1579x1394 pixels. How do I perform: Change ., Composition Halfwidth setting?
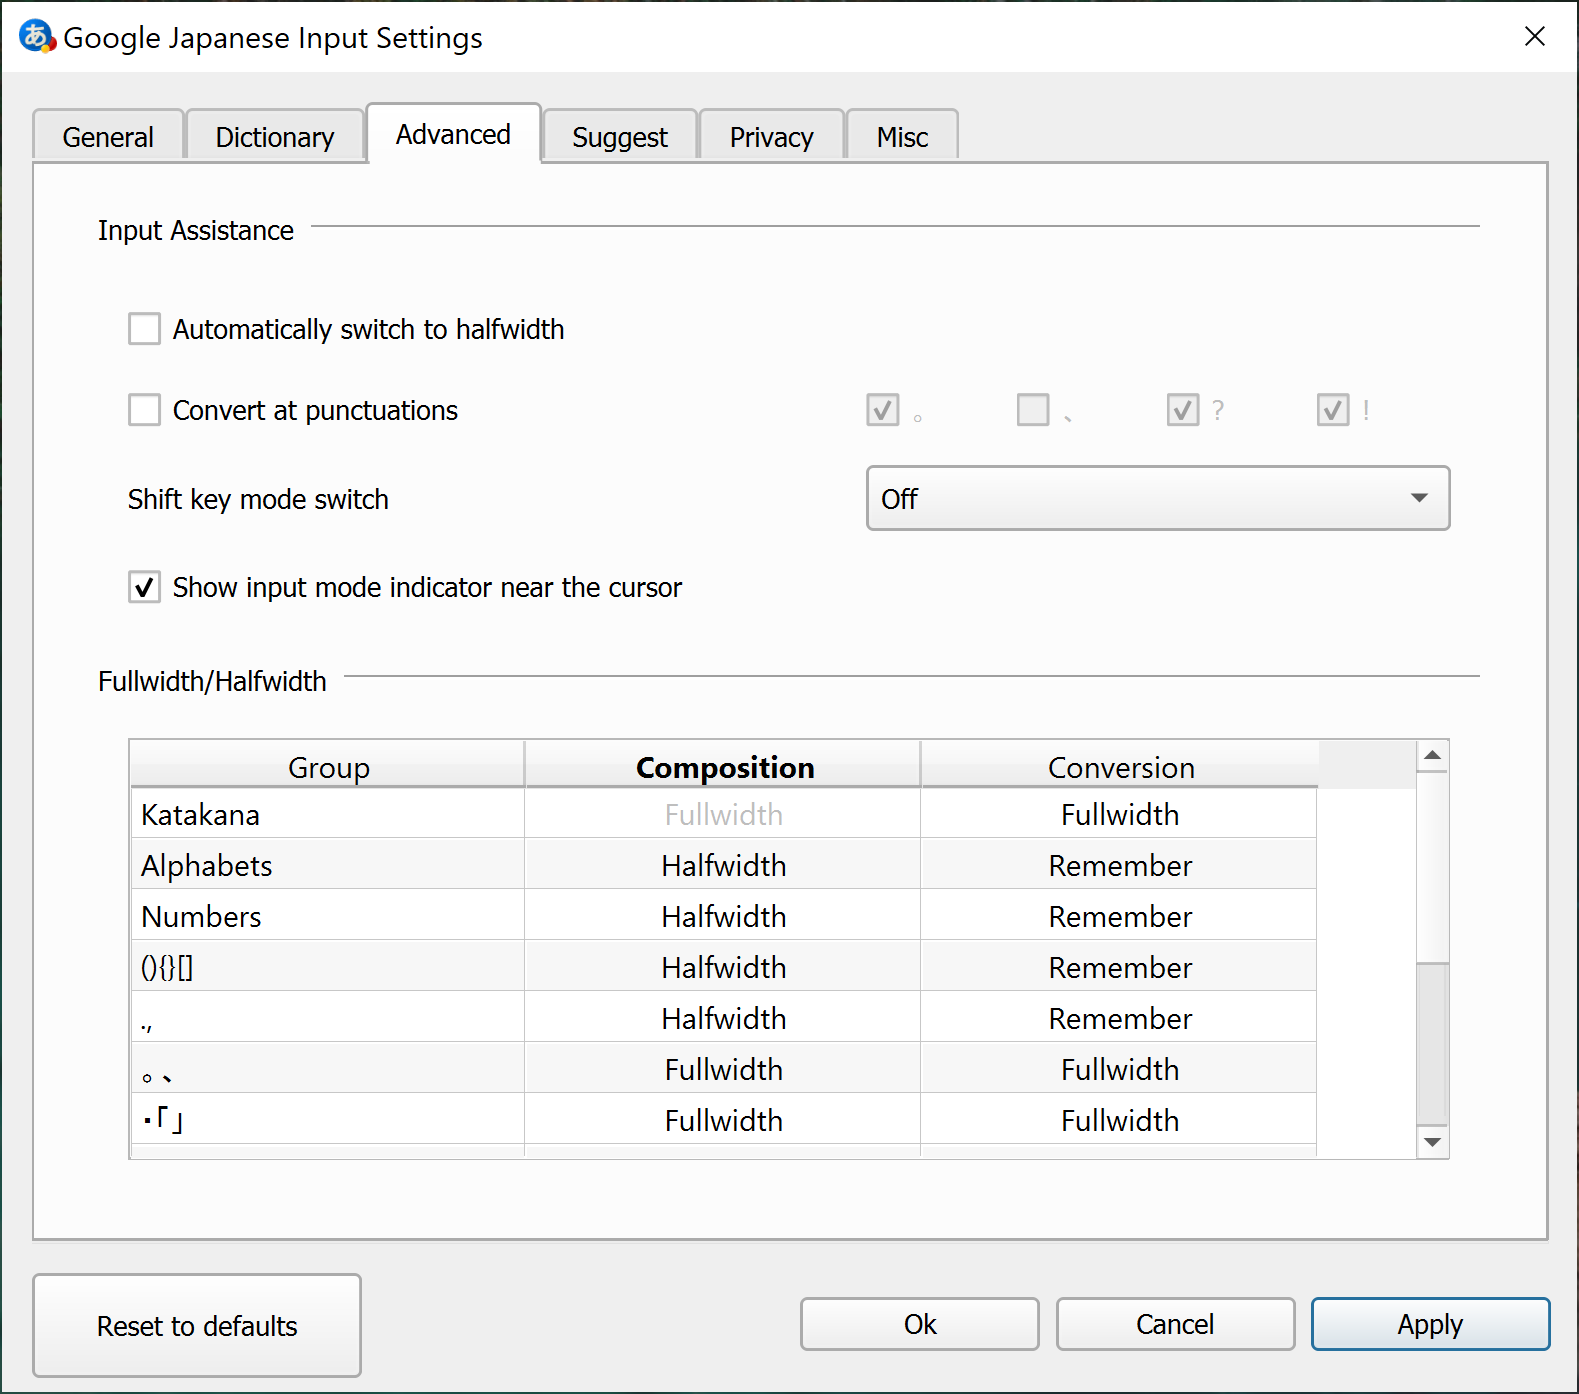point(724,1018)
